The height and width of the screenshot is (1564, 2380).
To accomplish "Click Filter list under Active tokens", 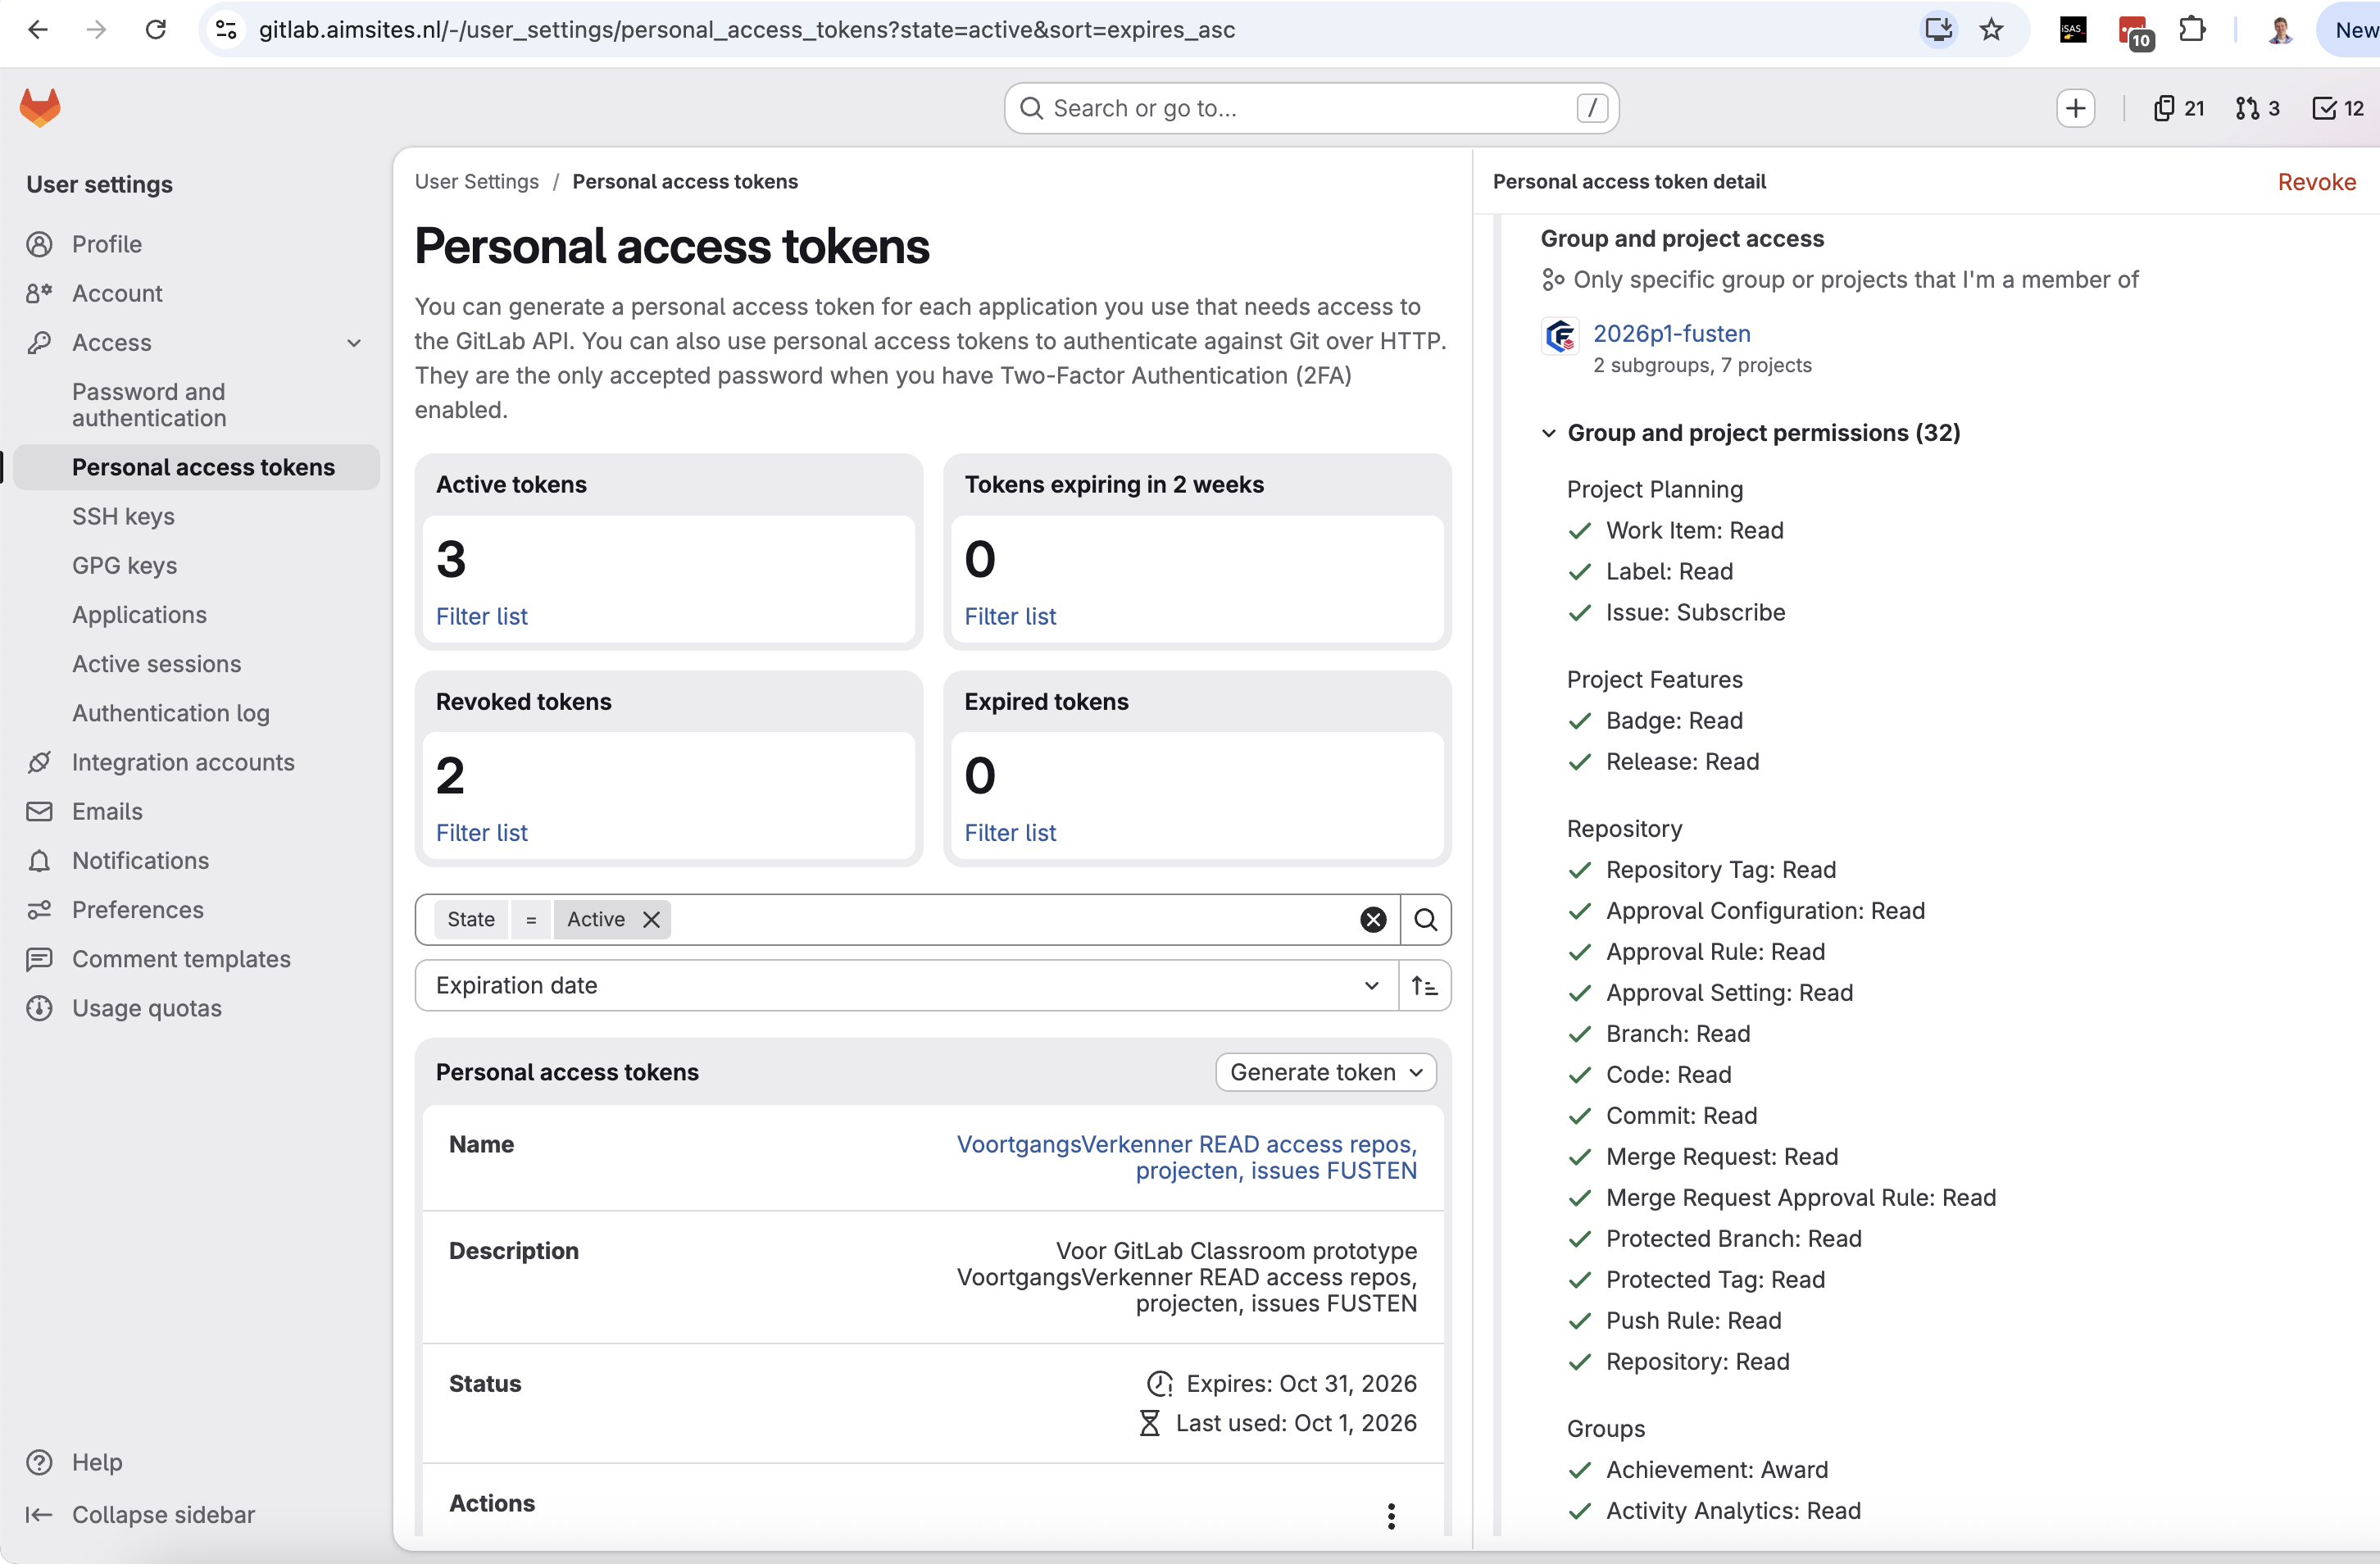I will (x=481, y=616).
